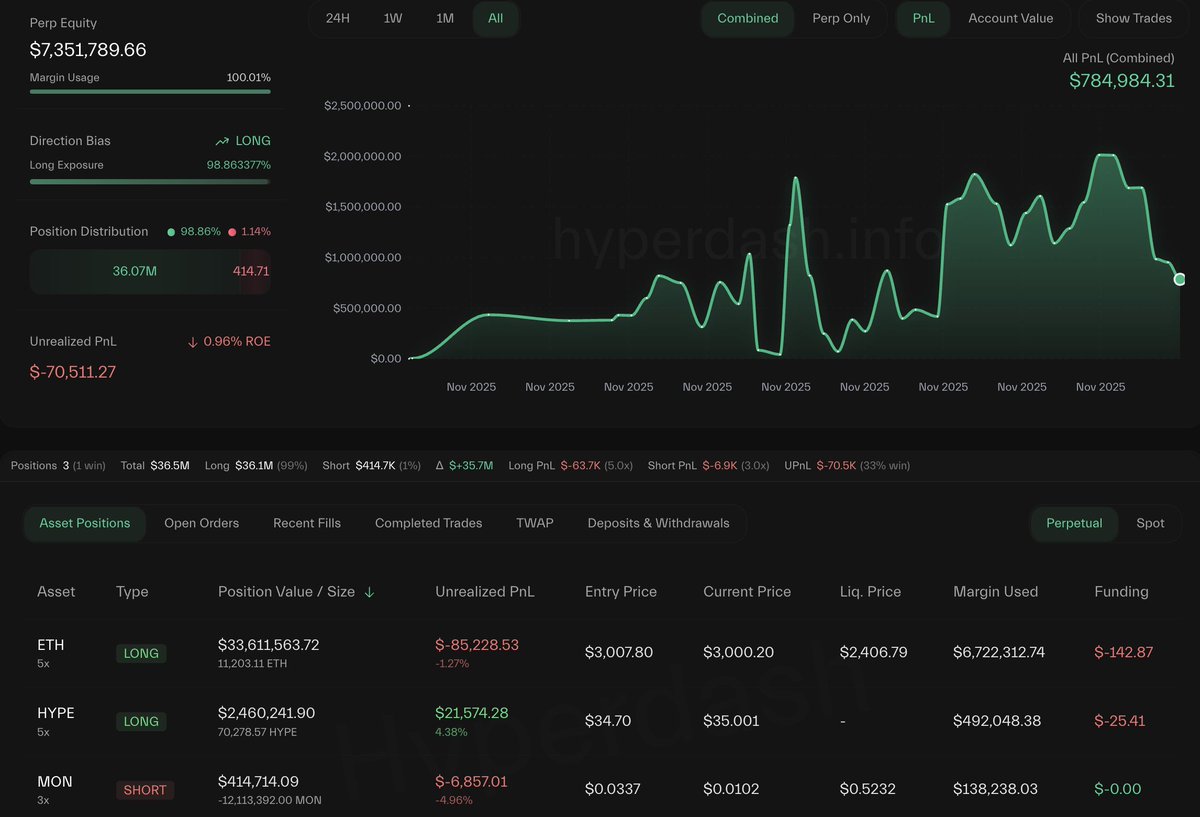This screenshot has width=1200, height=817.
Task: Click the red down arrow beside ROE
Action: [x=192, y=342]
